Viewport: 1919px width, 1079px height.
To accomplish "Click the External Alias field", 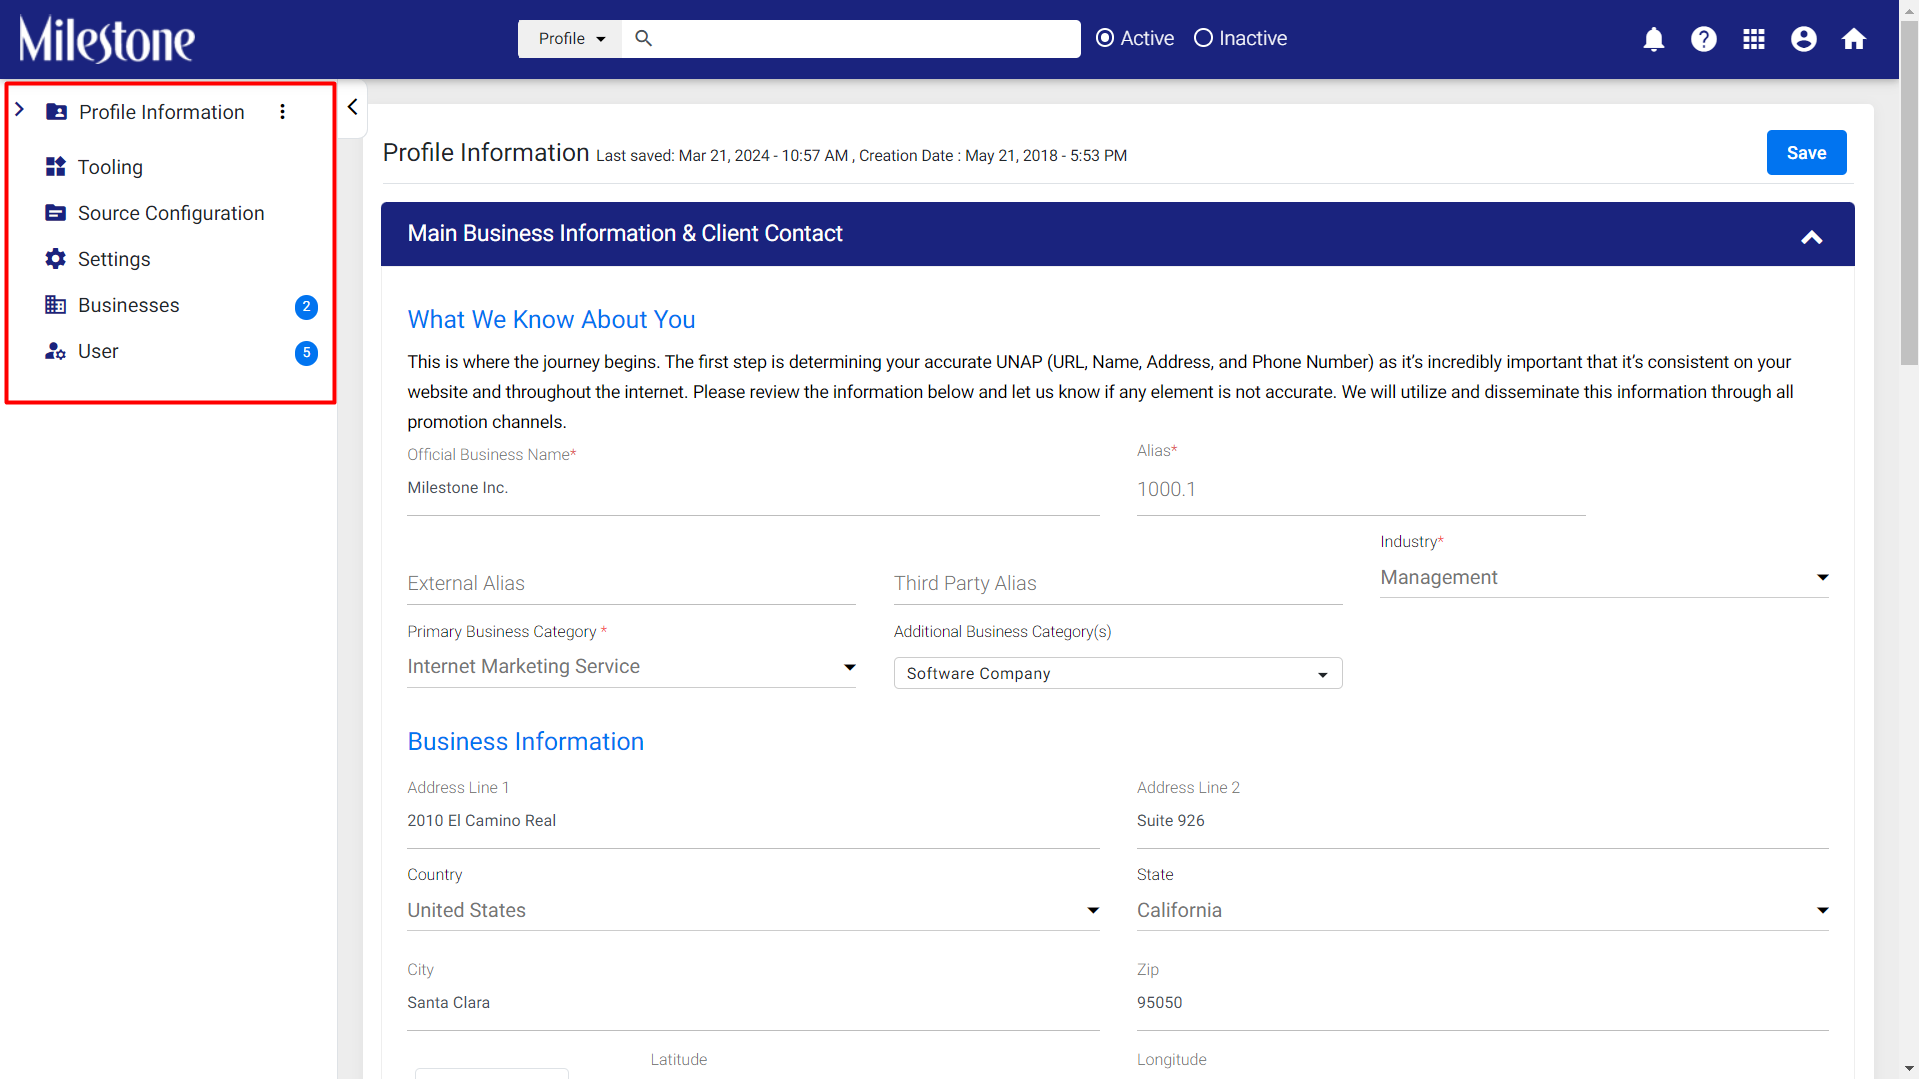I will (x=631, y=584).
